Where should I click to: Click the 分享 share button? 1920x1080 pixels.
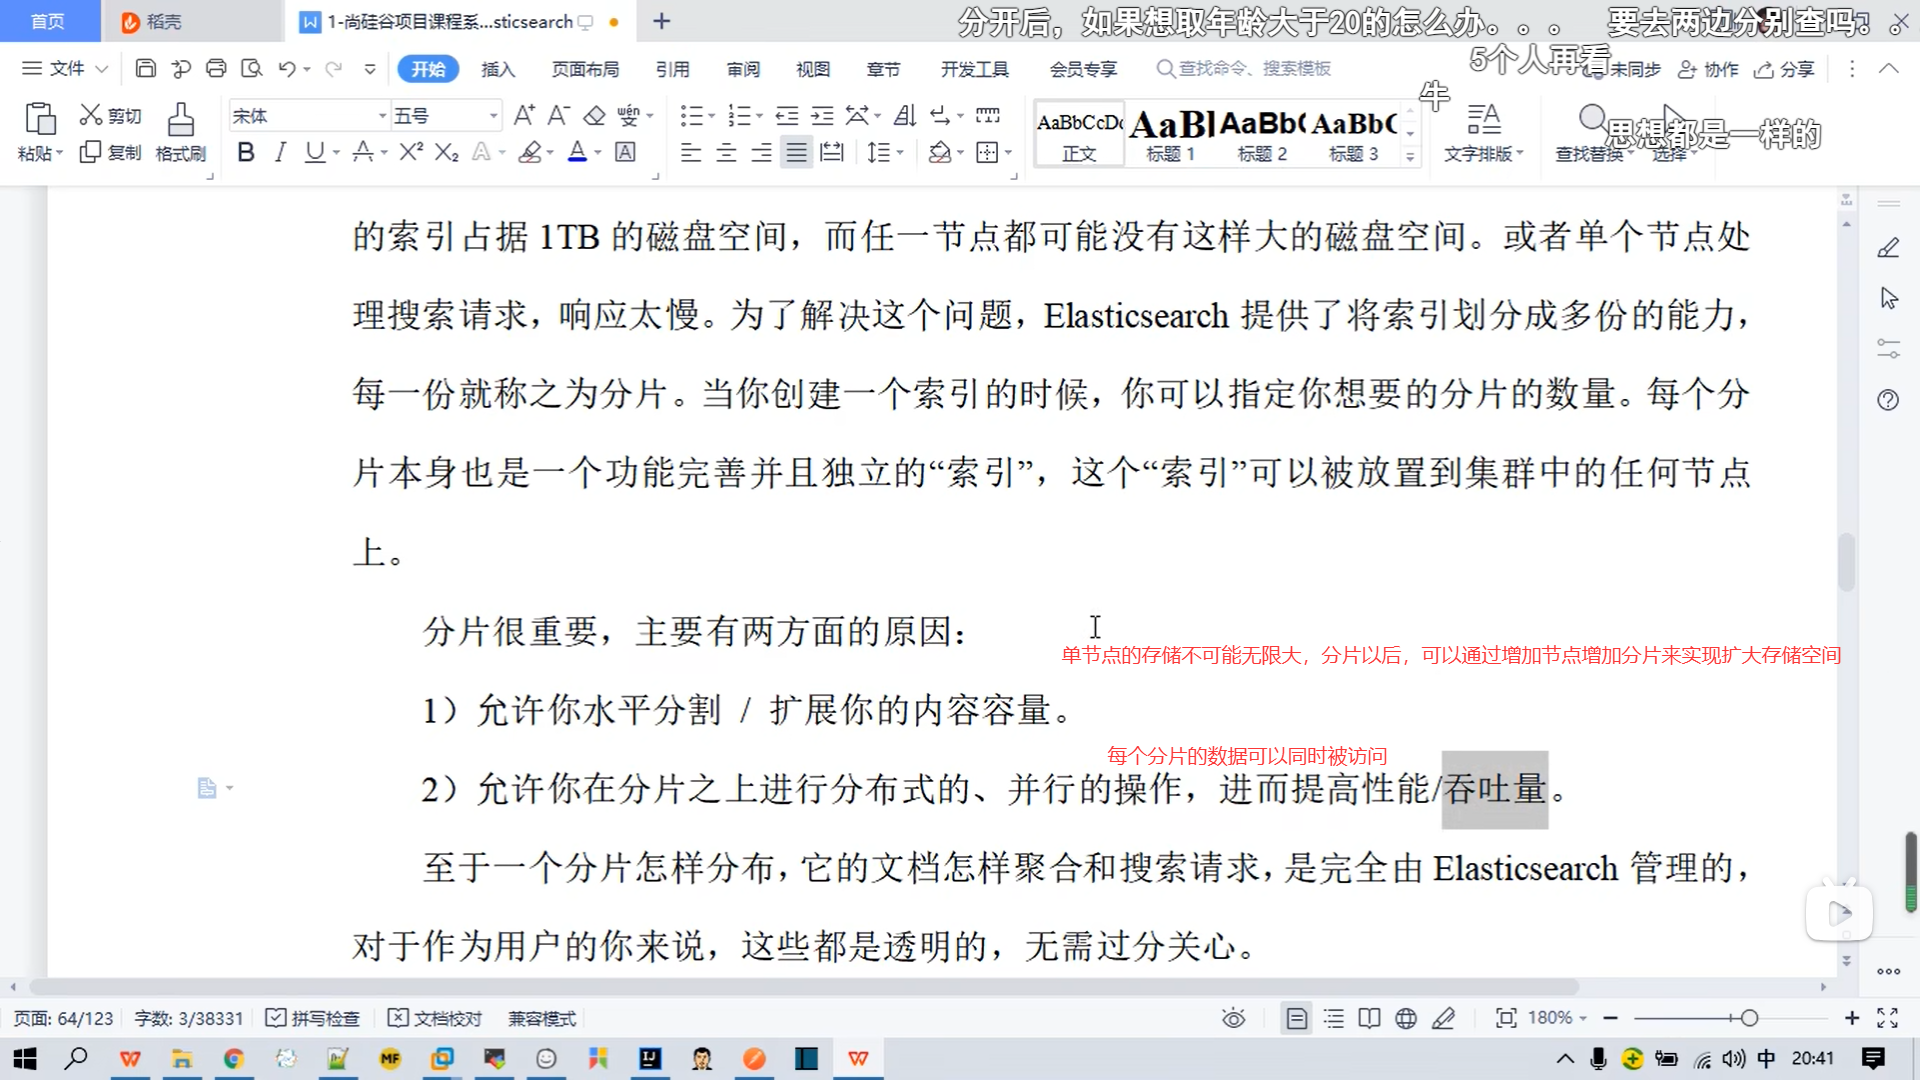1785,69
